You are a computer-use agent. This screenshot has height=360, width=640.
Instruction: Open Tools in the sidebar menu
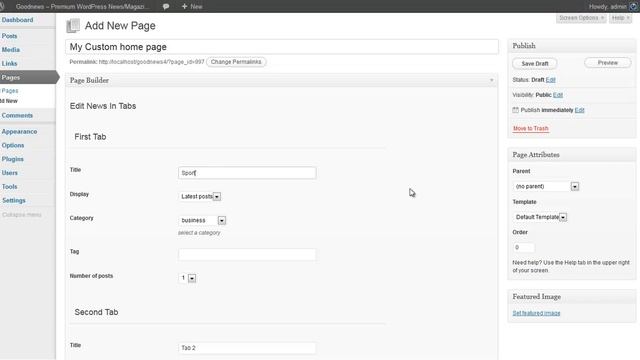(9, 187)
